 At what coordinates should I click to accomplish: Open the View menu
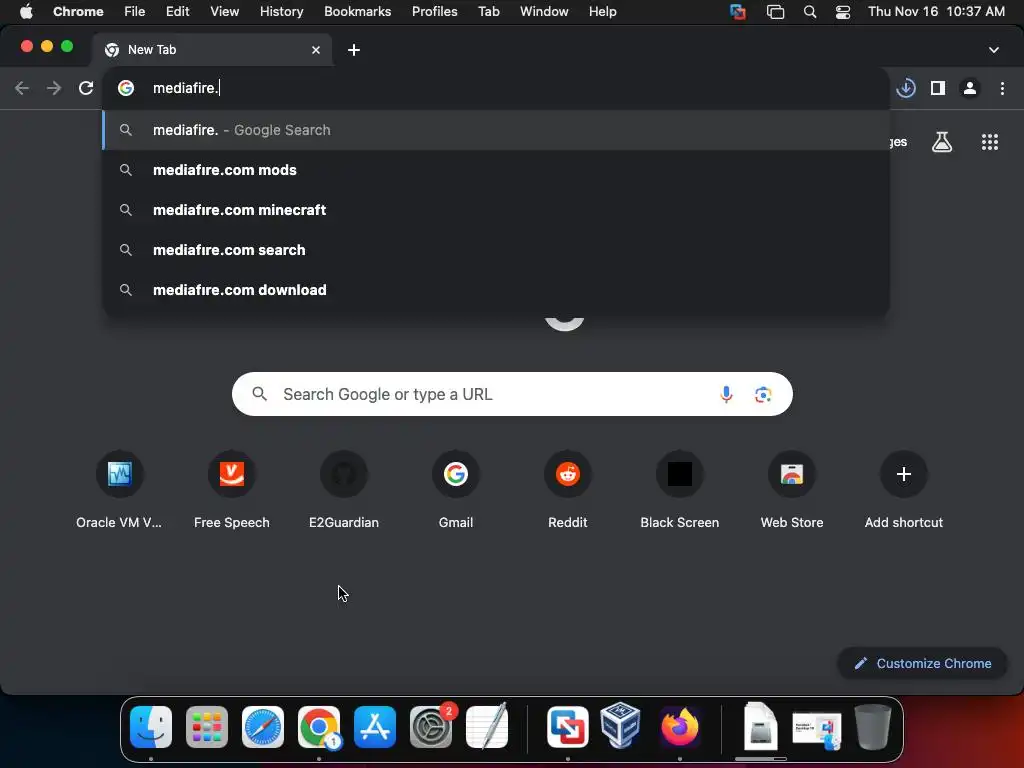point(225,12)
